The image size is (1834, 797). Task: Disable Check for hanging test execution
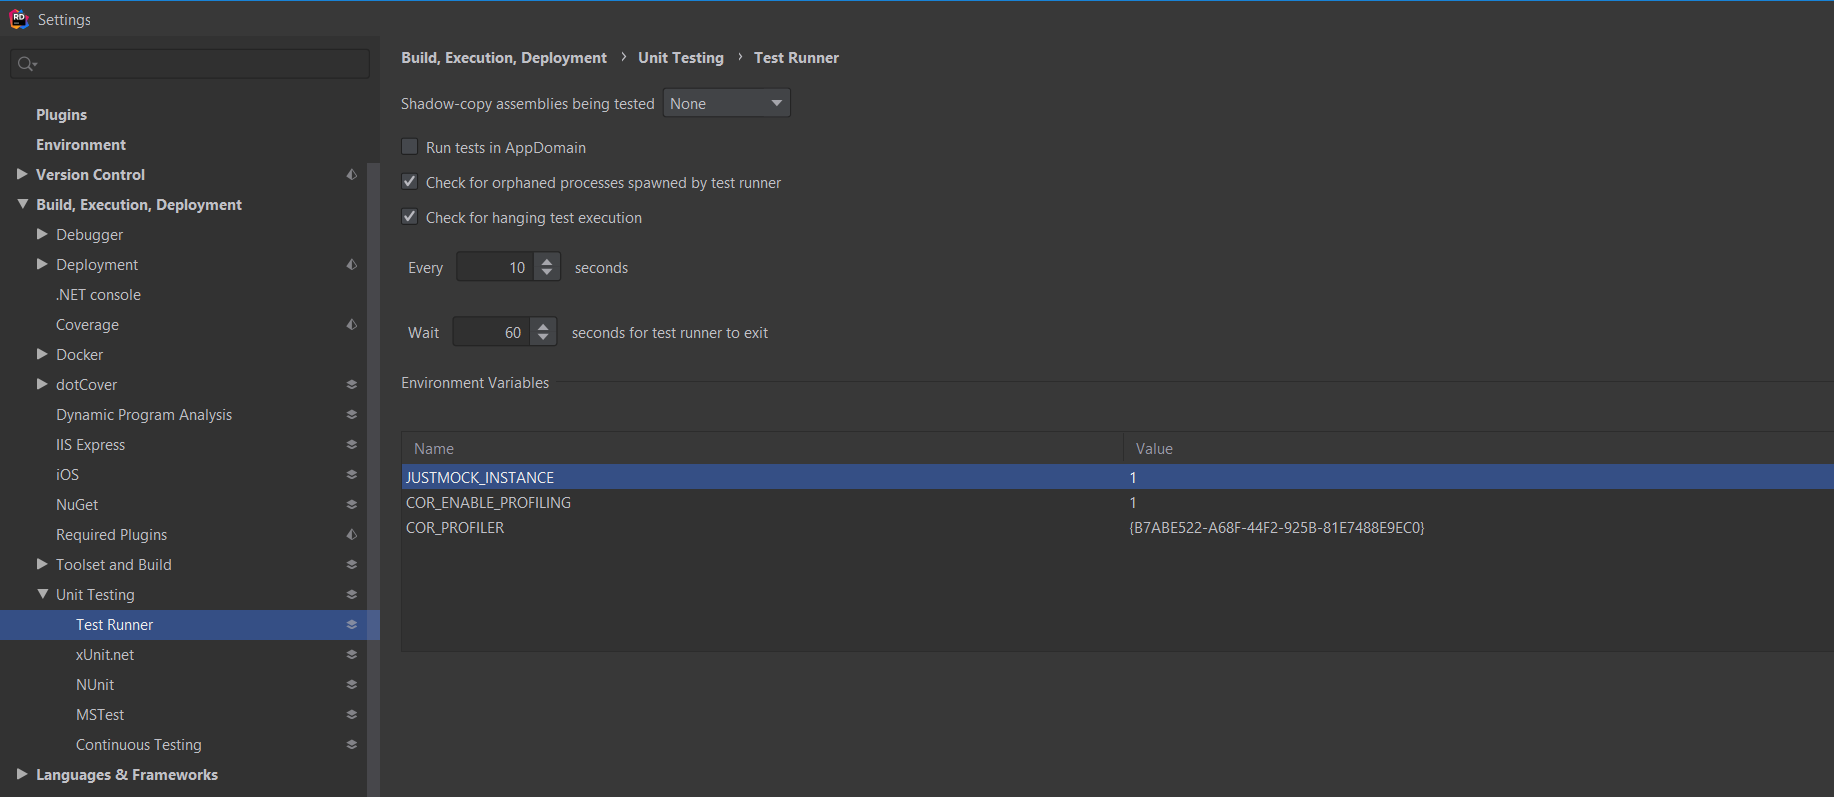point(410,217)
